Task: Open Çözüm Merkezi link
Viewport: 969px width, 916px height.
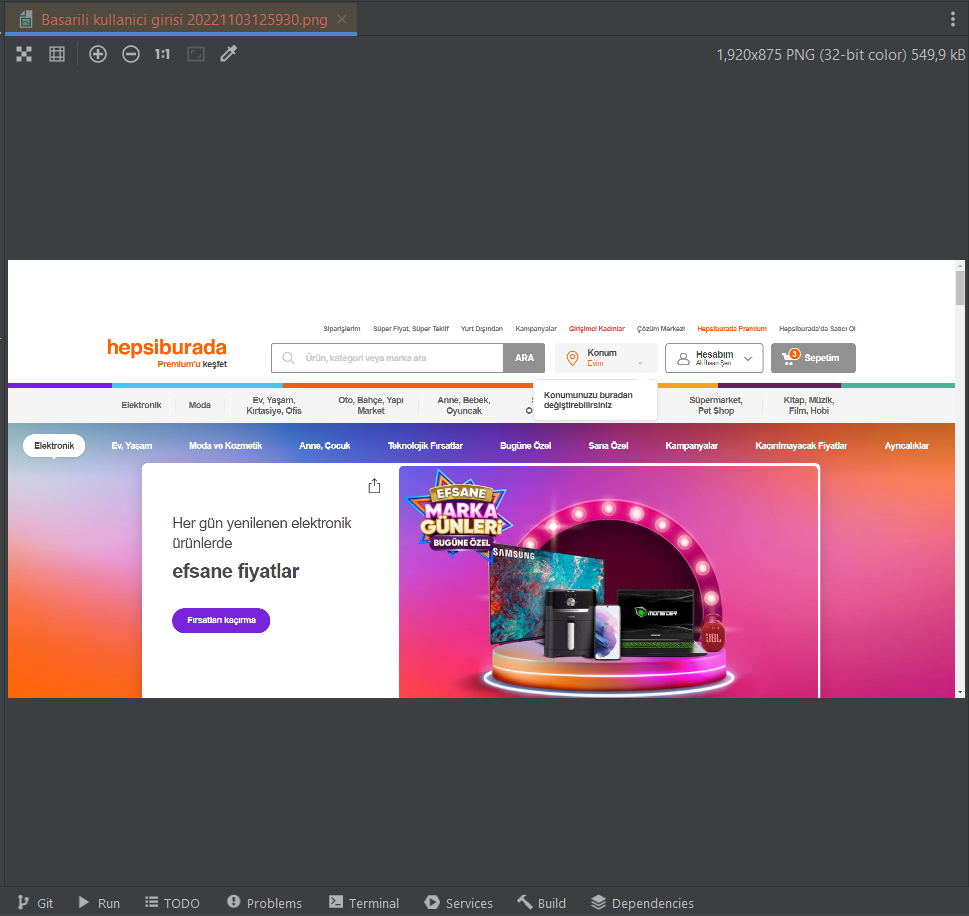Action: click(x=661, y=329)
